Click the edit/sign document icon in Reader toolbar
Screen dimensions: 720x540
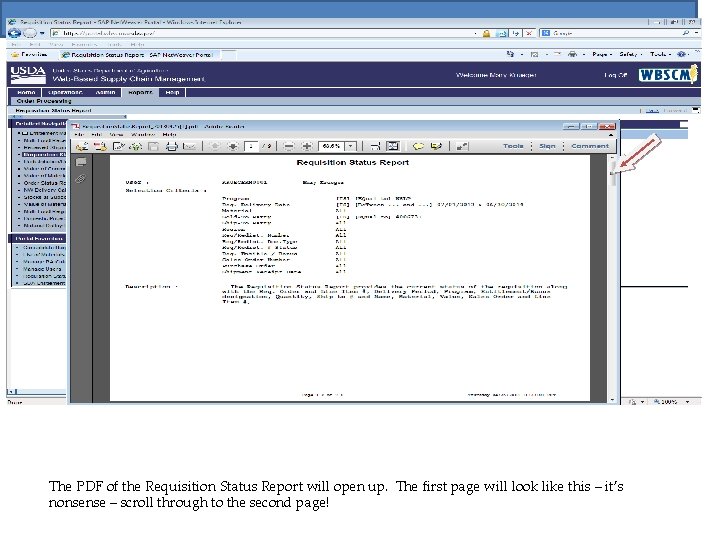118,147
